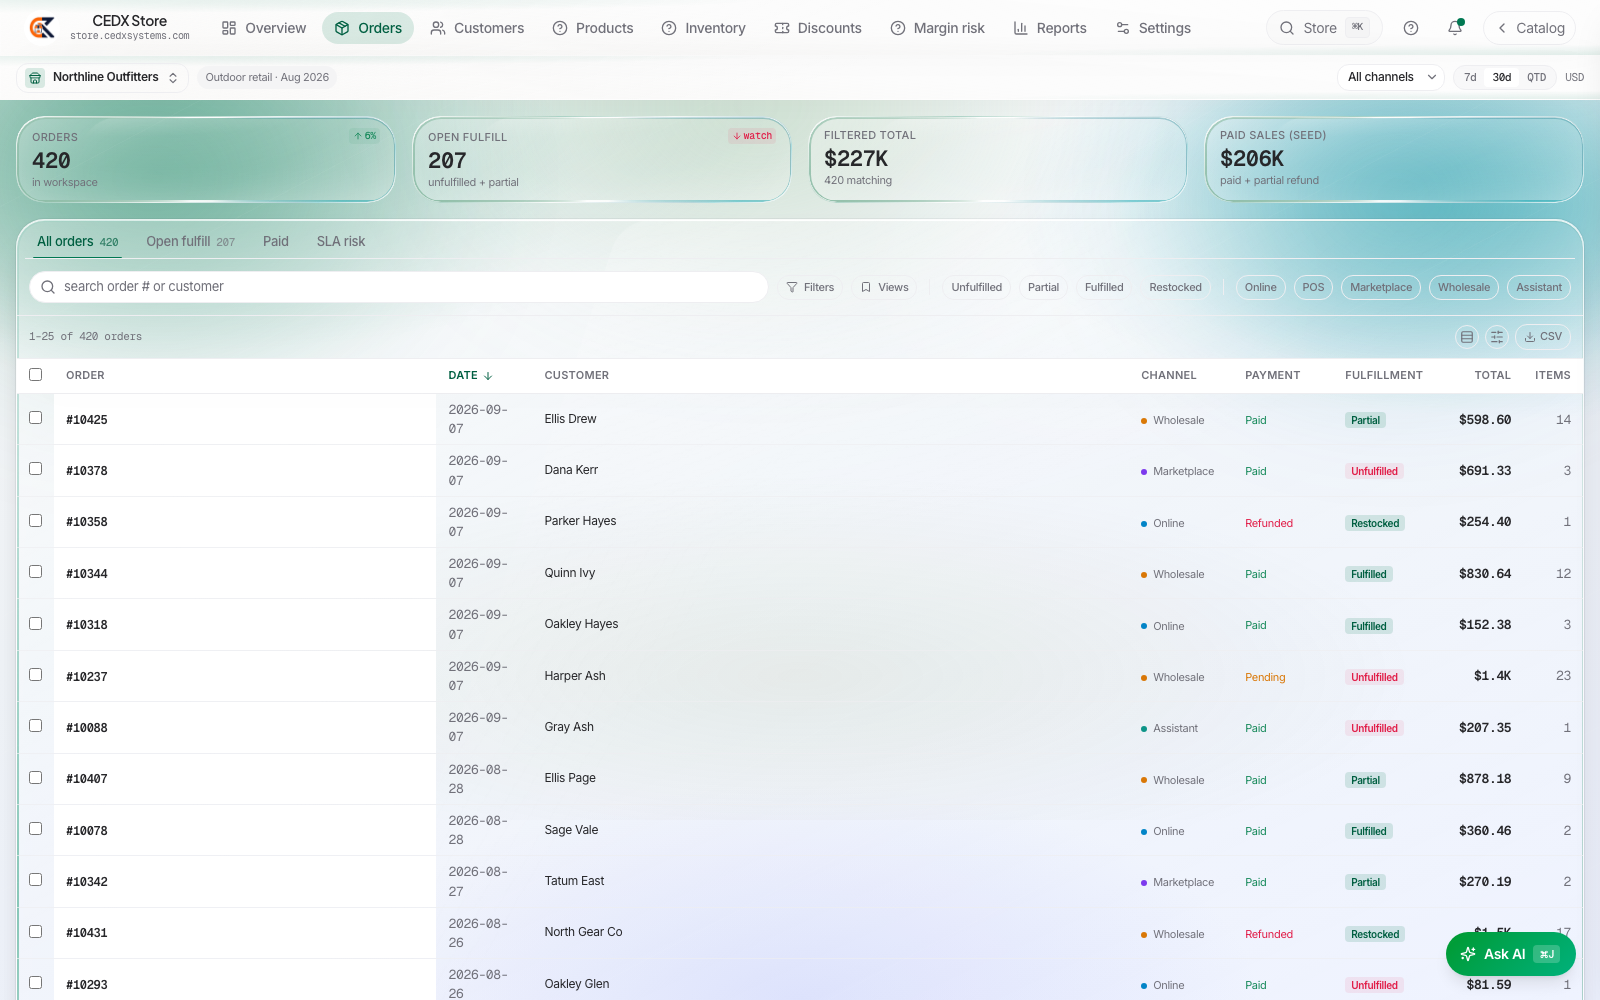
Task: Check the select-all orders checkbox
Action: pyautogui.click(x=36, y=375)
